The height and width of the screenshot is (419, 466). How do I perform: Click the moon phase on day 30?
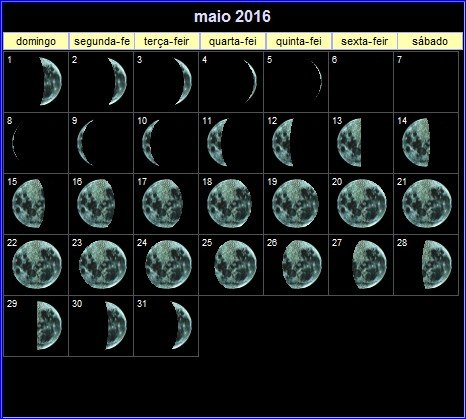[x=116, y=325]
